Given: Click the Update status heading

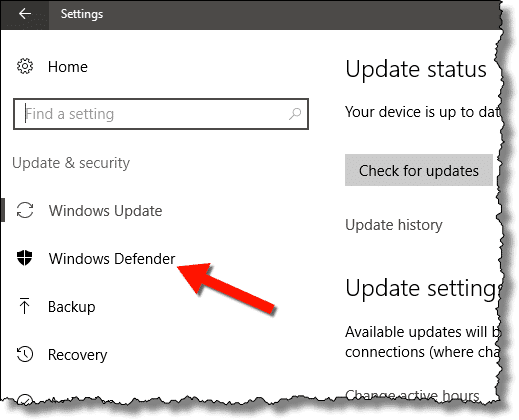Looking at the screenshot, I should click(416, 69).
